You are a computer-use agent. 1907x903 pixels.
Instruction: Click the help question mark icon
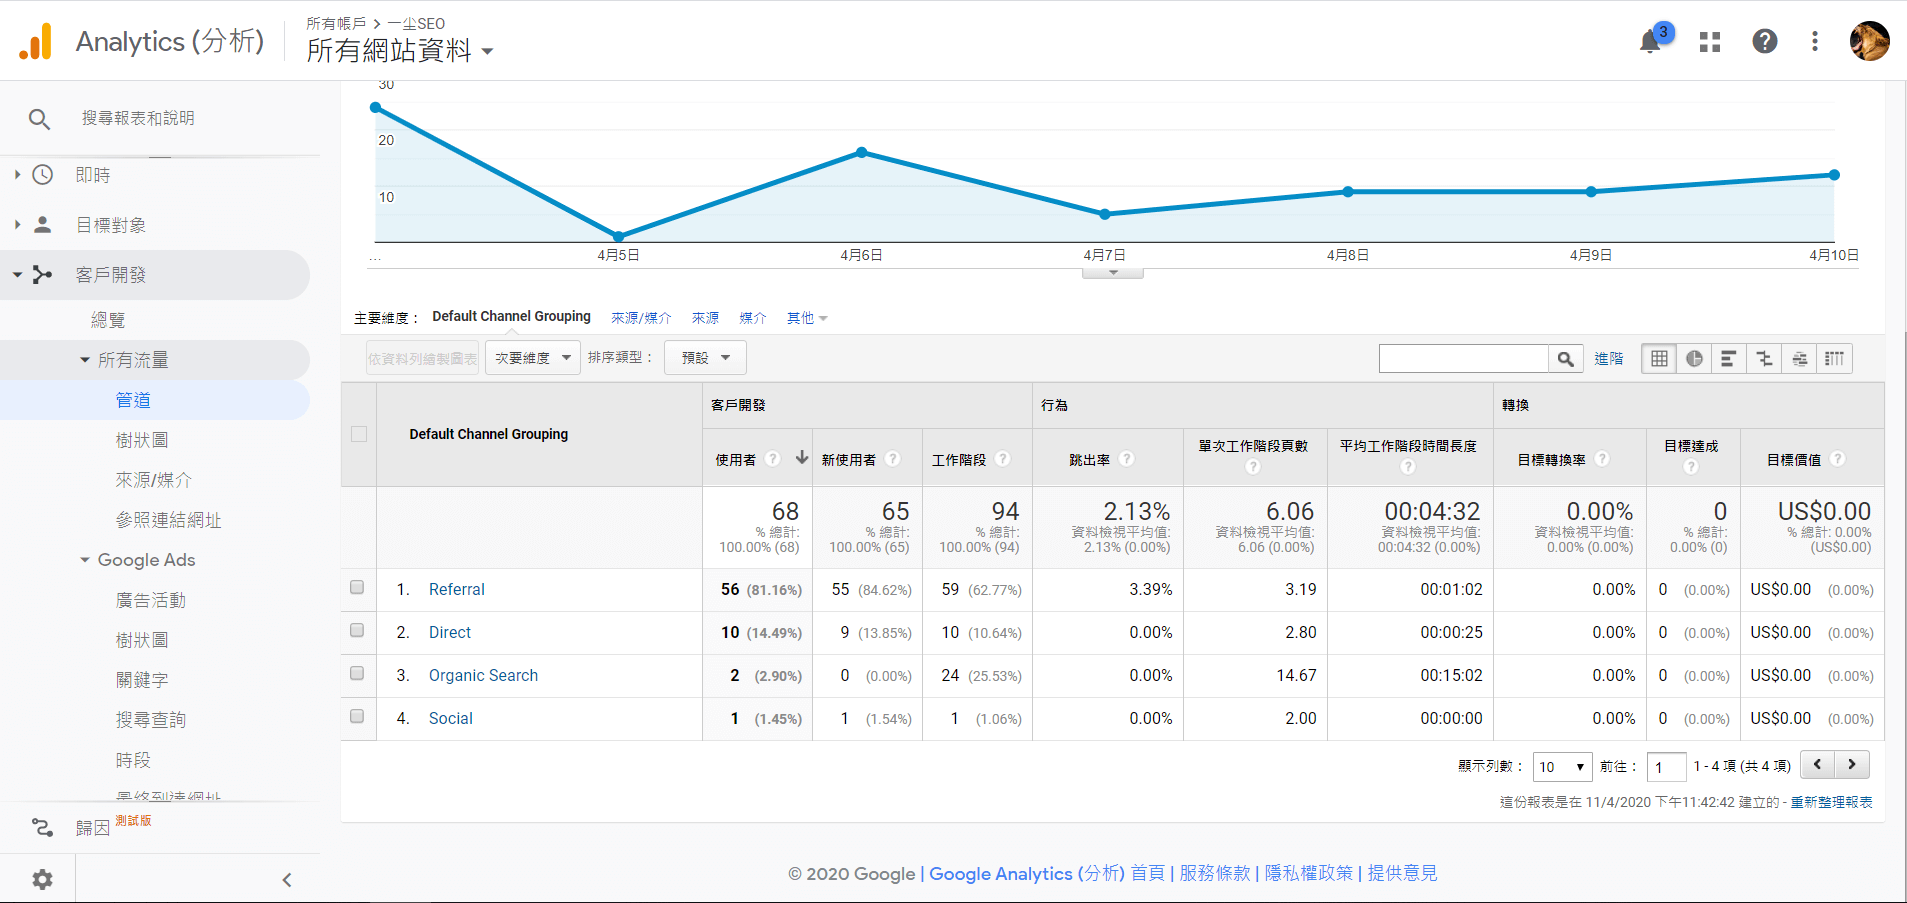[1764, 42]
